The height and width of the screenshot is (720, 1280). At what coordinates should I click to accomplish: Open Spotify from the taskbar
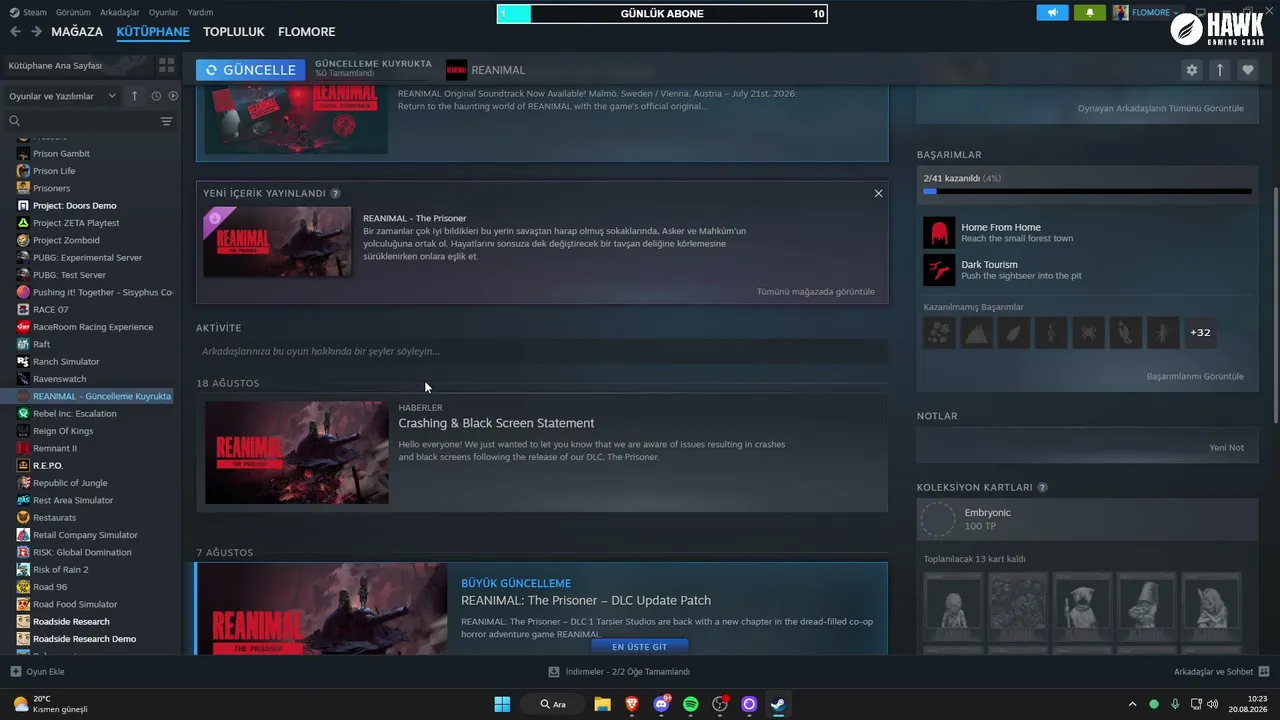tap(690, 704)
